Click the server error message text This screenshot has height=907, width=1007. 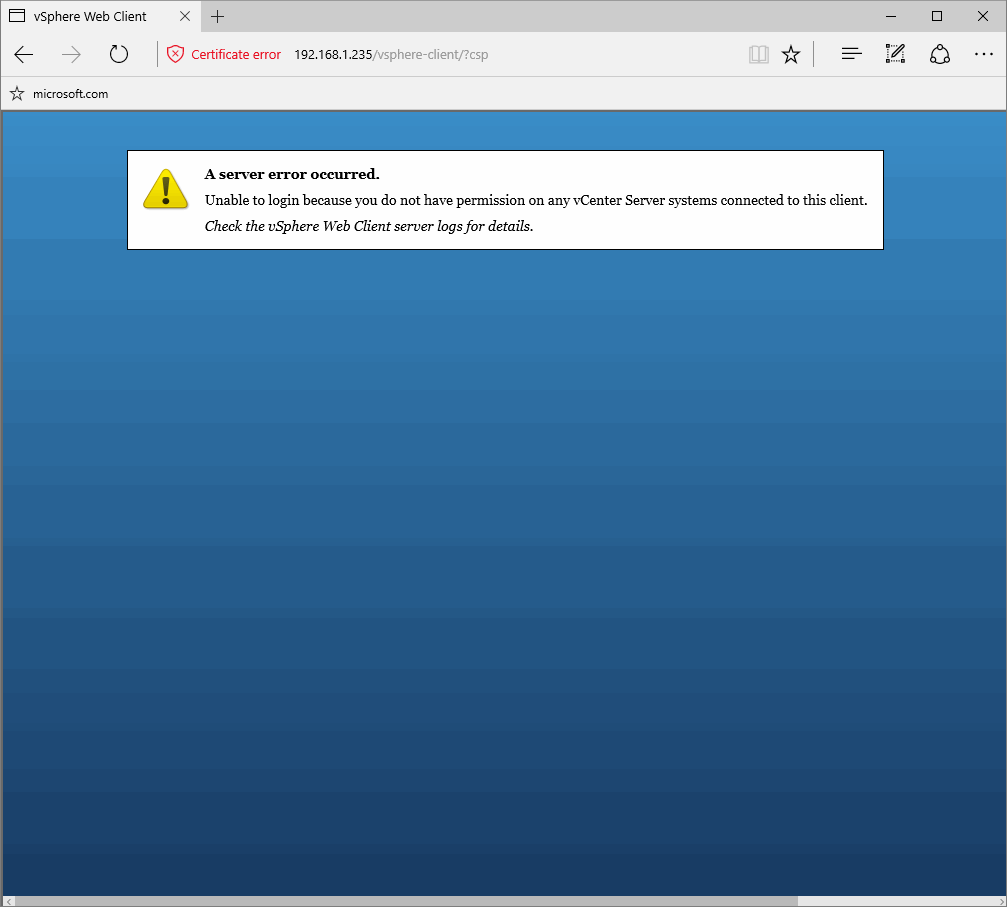(x=535, y=200)
